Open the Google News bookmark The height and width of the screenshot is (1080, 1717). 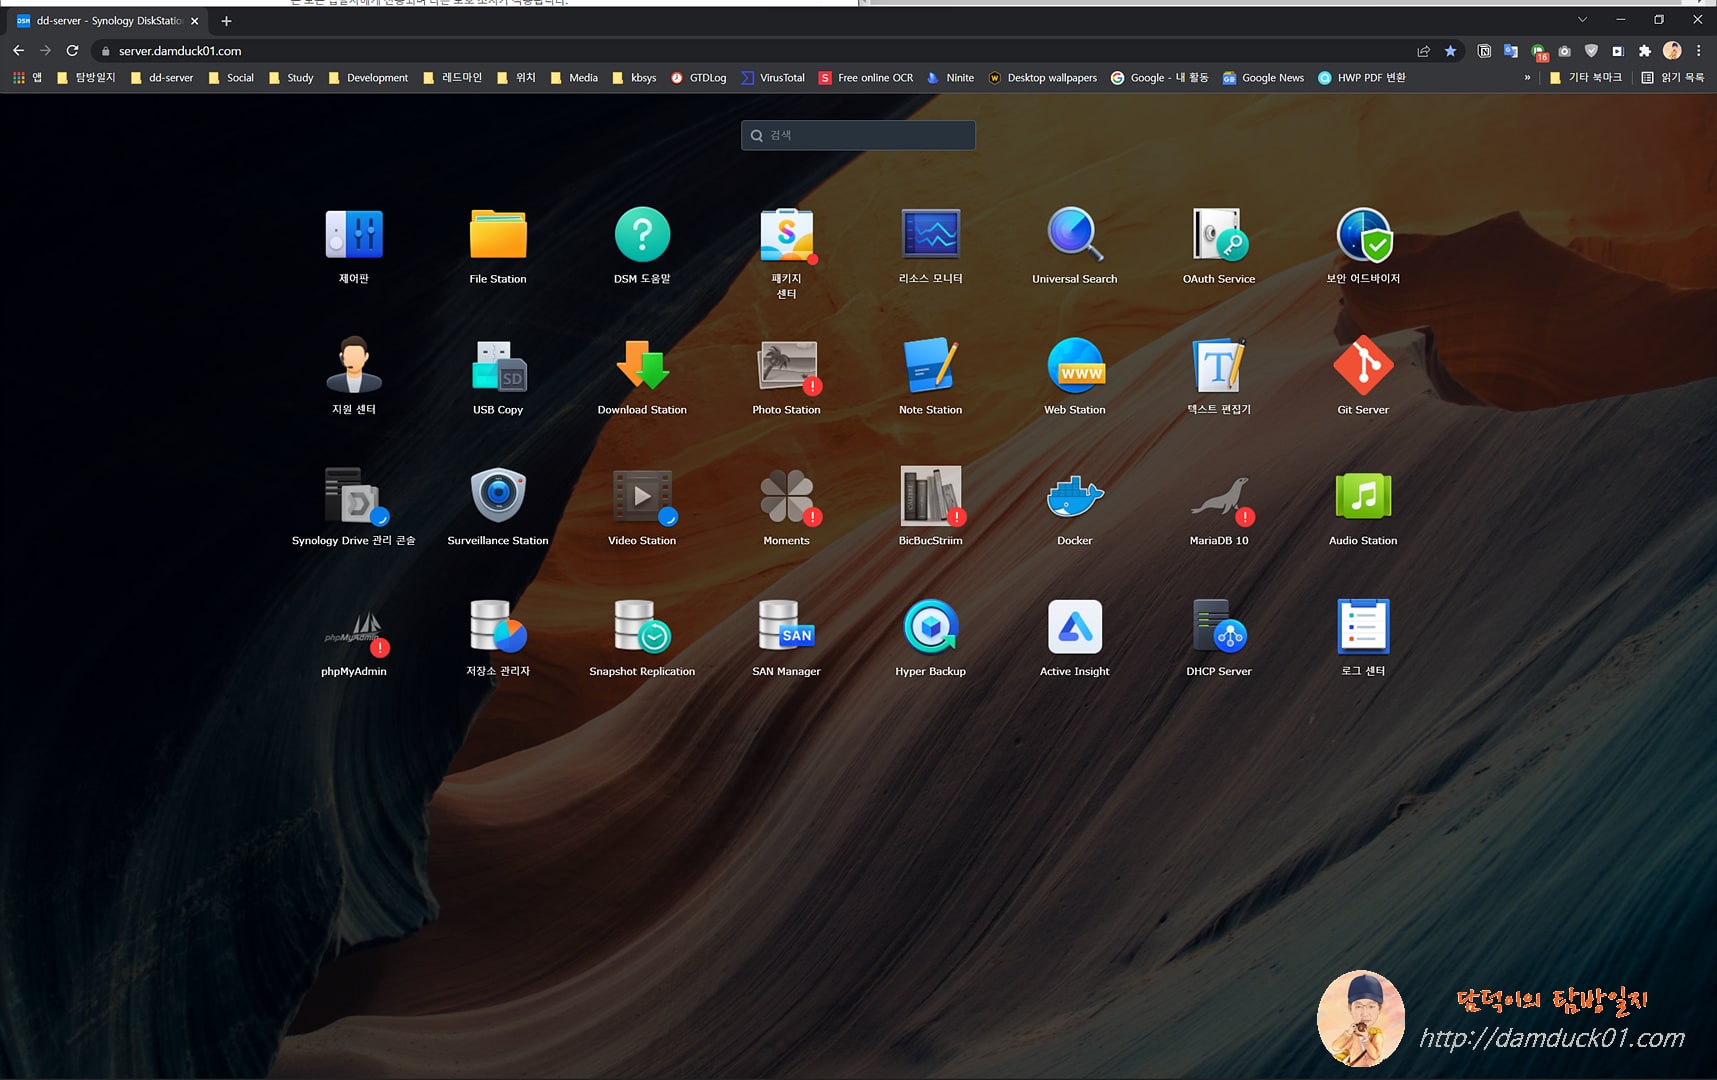click(1262, 77)
